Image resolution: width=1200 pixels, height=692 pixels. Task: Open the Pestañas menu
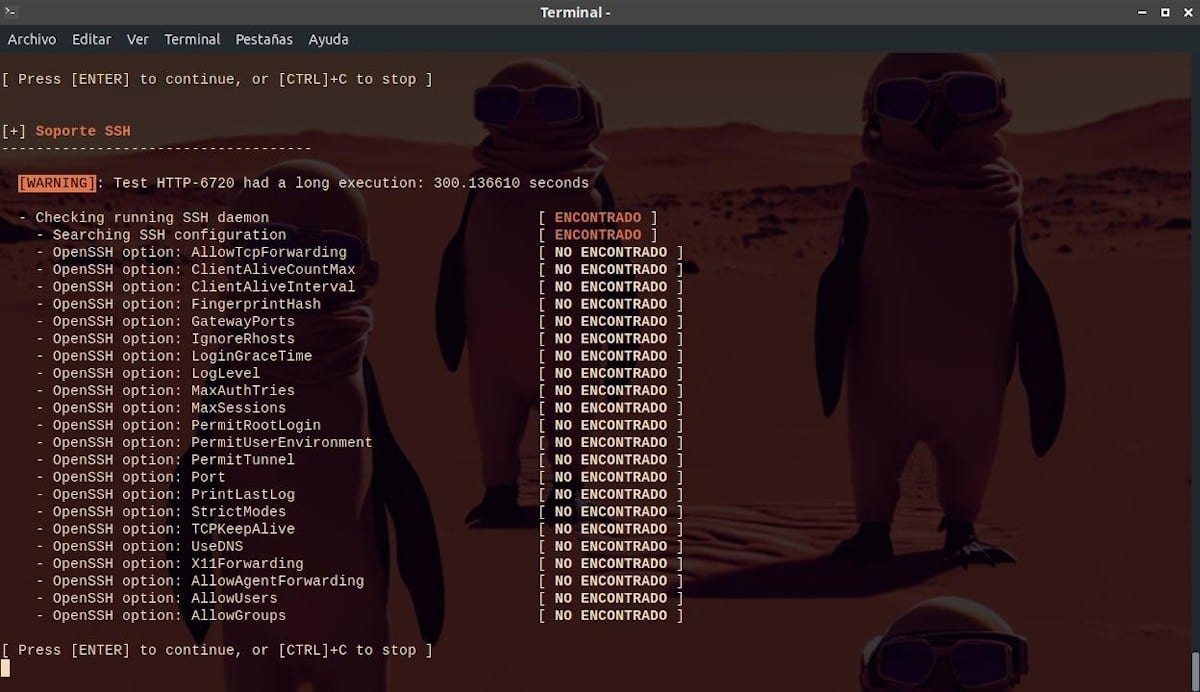264,39
